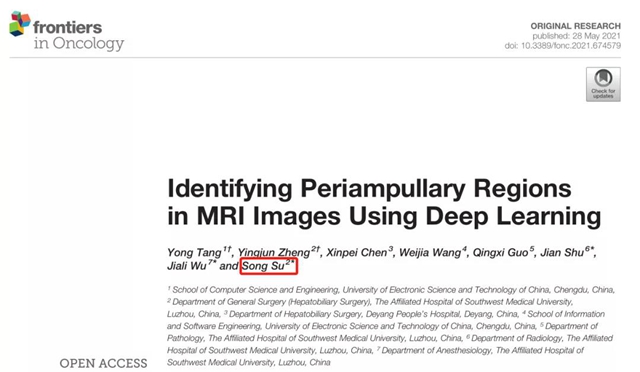Click the Frontiers colorful cube logo
The height and width of the screenshot is (372, 640).
(20, 23)
